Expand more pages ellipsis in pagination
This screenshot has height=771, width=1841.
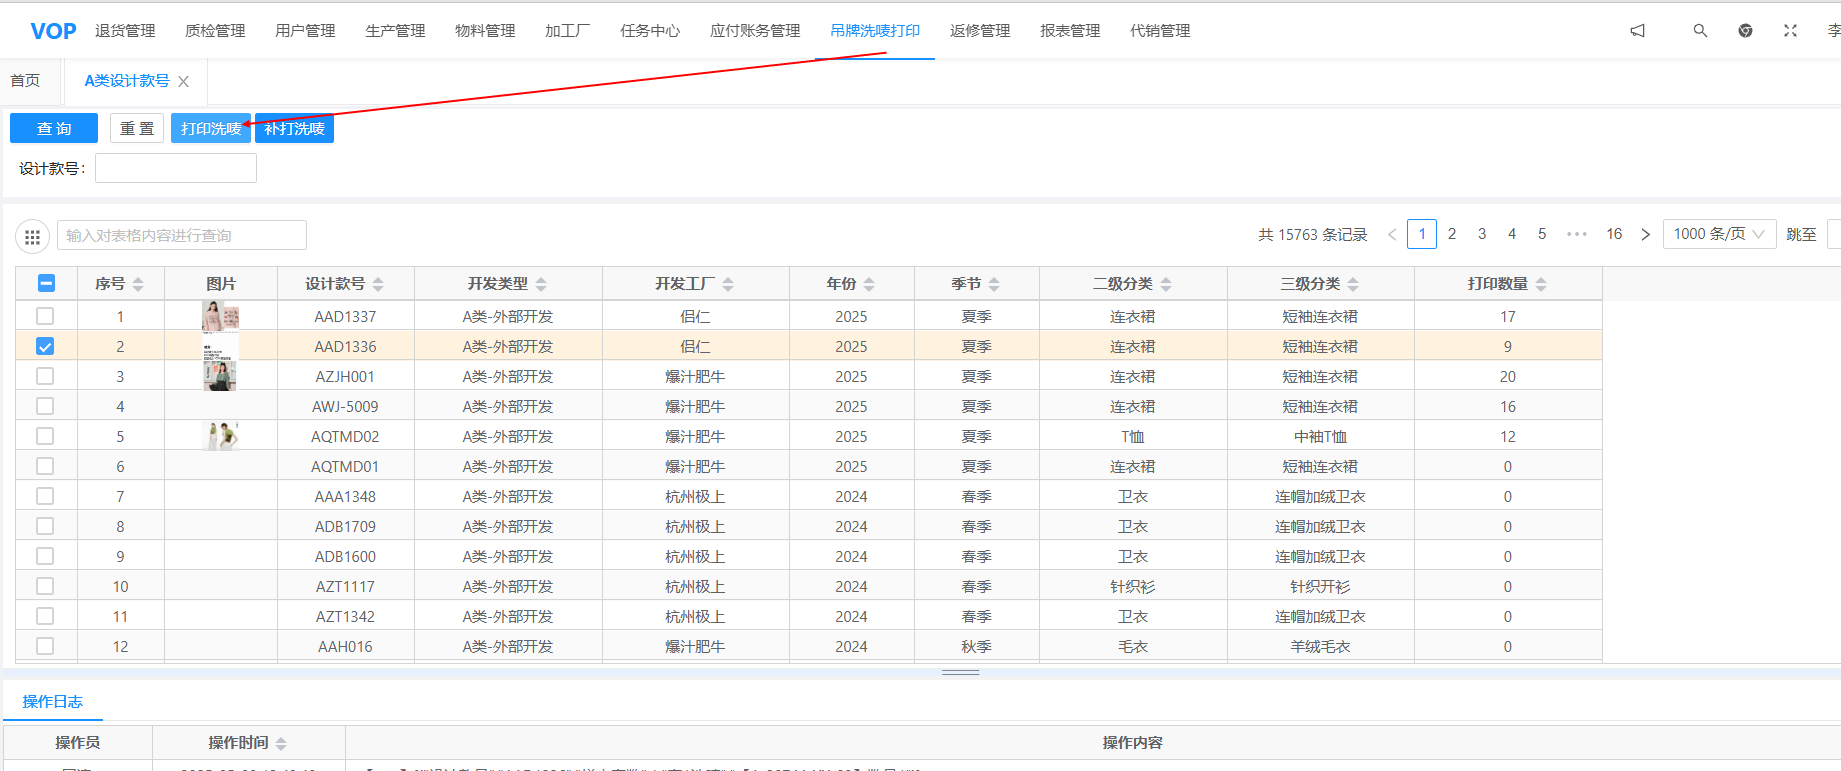pyautogui.click(x=1577, y=235)
